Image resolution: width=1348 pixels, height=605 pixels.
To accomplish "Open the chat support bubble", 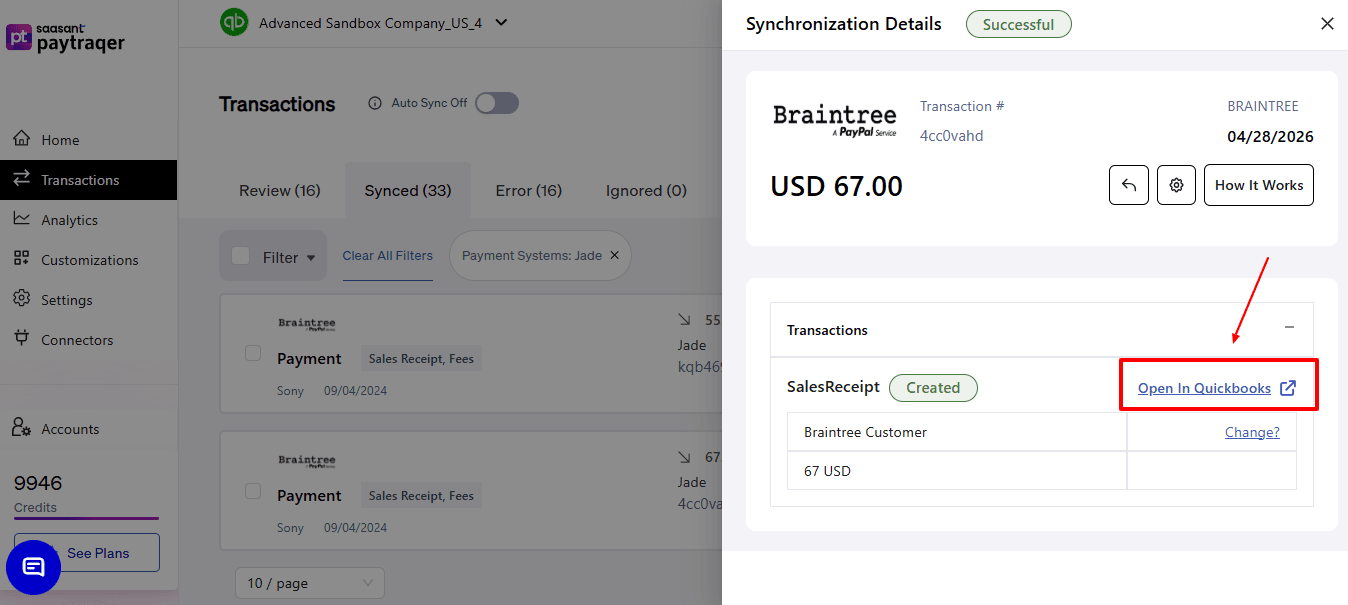I will pyautogui.click(x=33, y=567).
